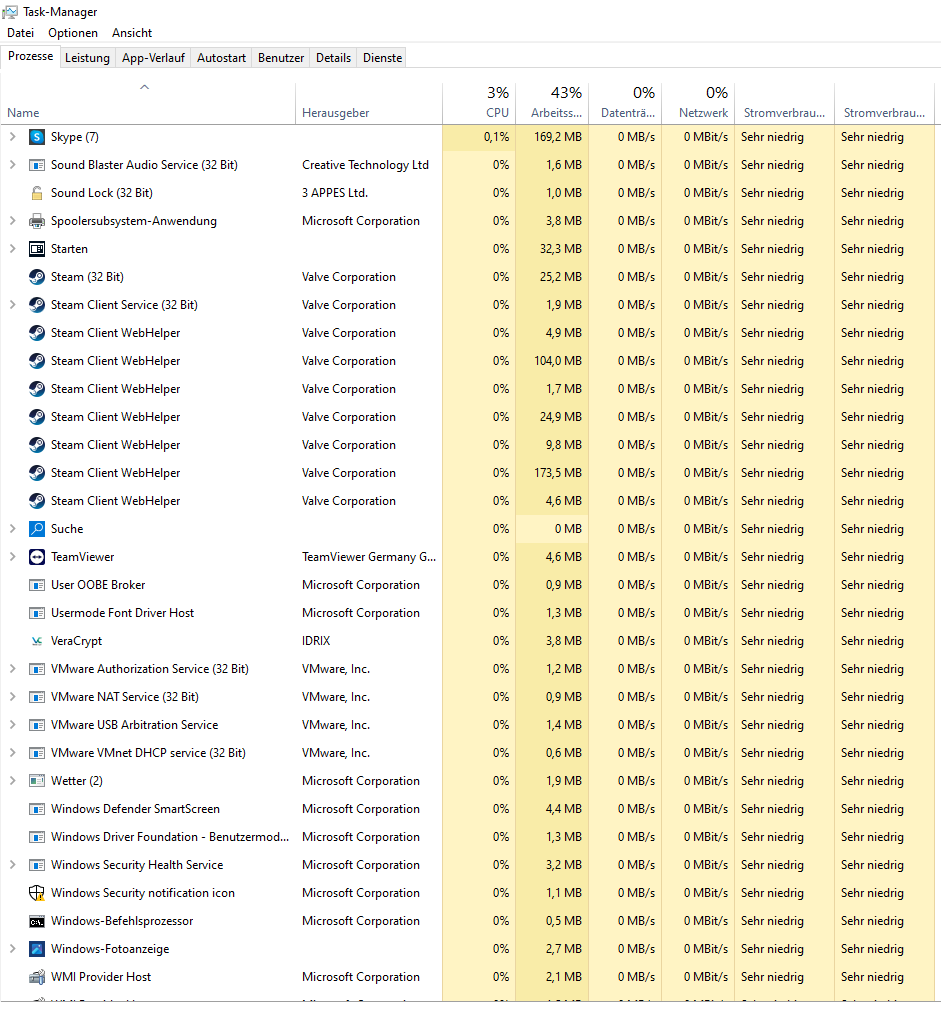Click the Skype process icon

click(37, 137)
